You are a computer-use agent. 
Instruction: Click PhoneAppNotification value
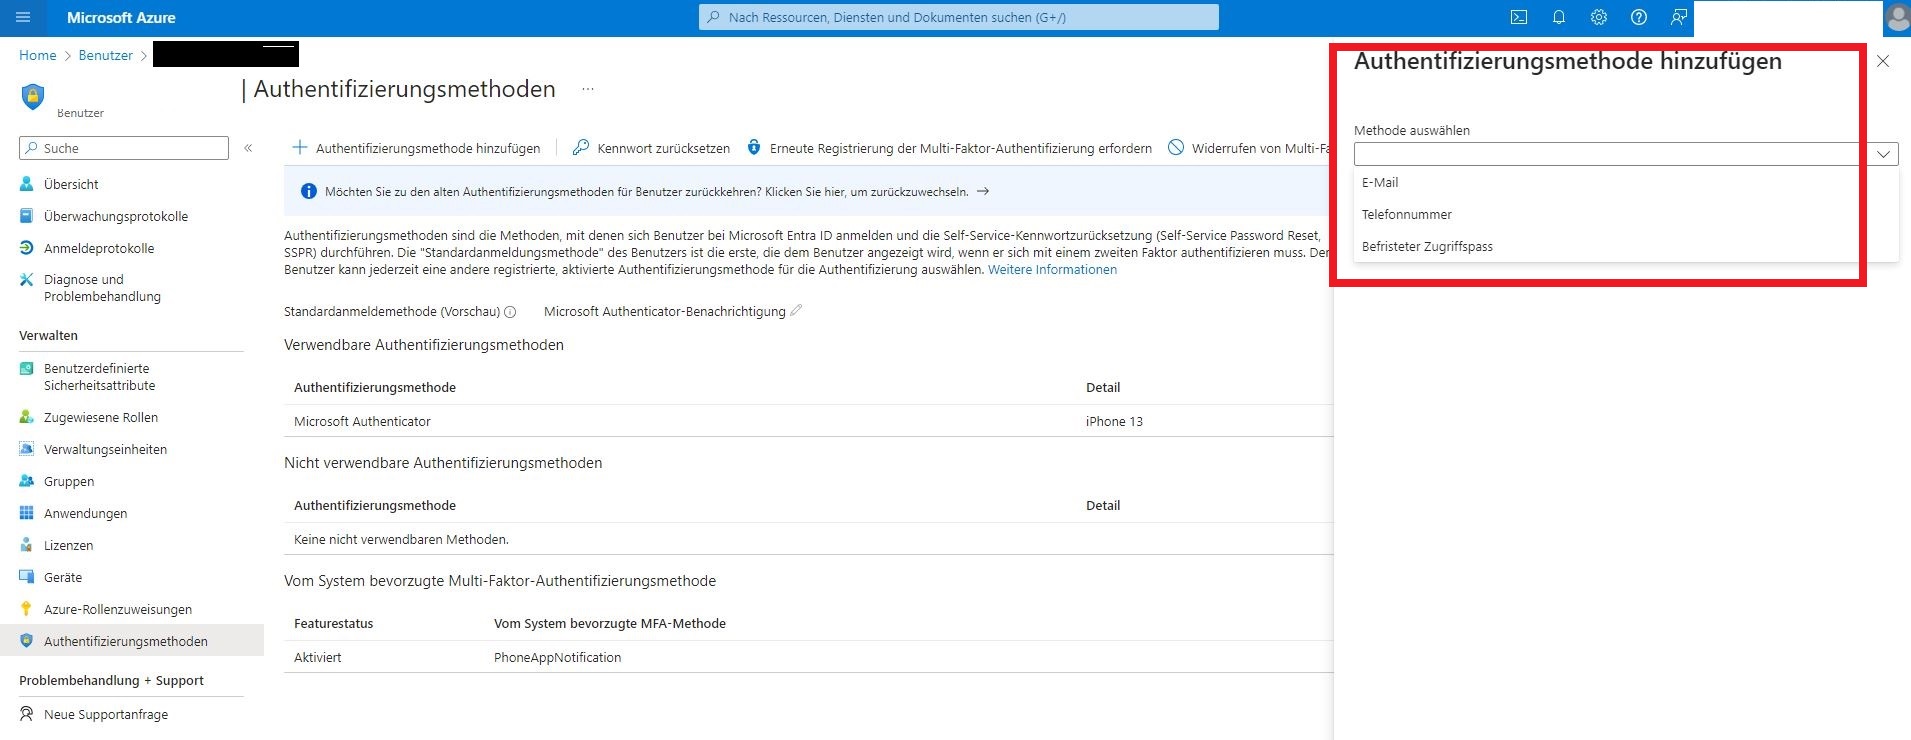tap(557, 657)
